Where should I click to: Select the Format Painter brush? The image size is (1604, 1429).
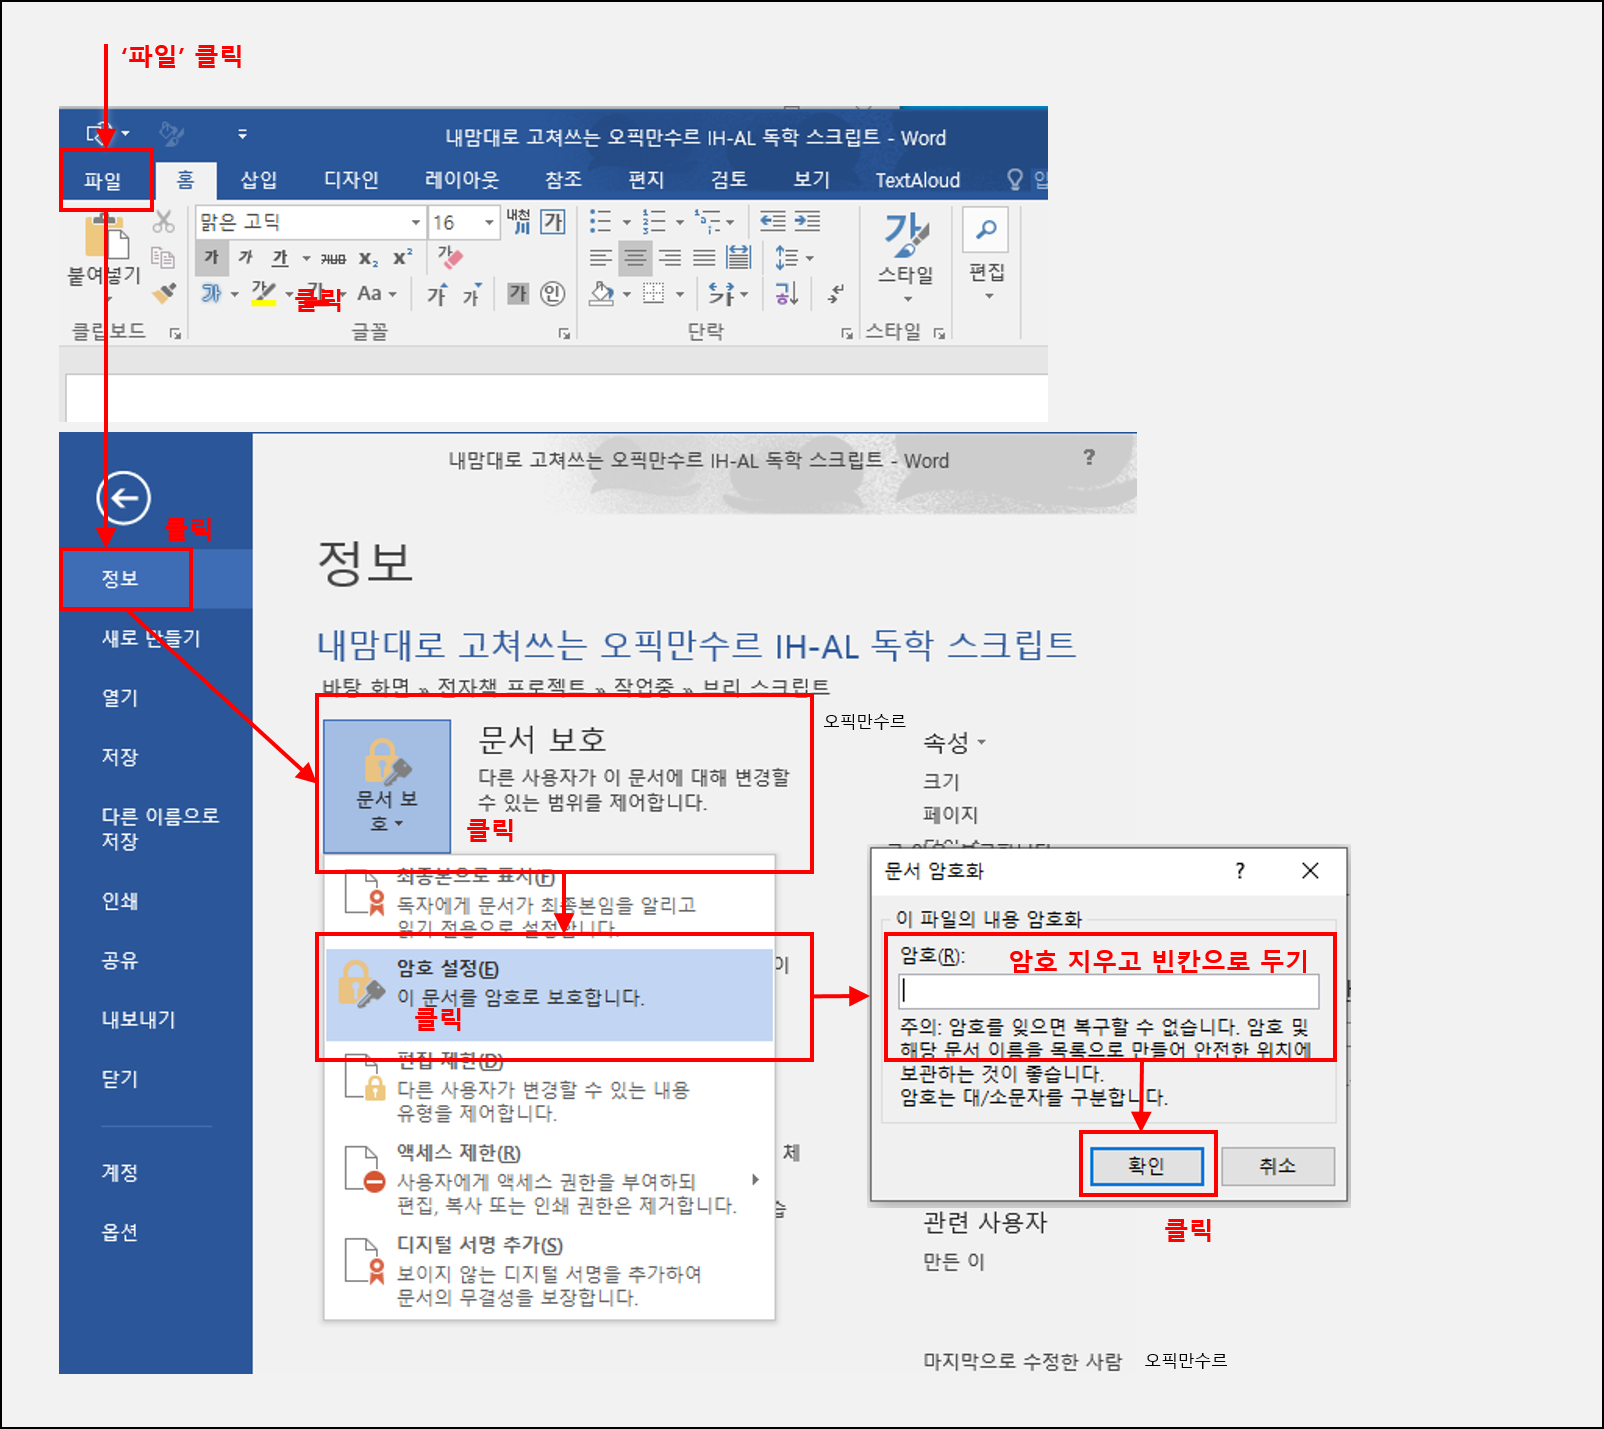[x=164, y=293]
